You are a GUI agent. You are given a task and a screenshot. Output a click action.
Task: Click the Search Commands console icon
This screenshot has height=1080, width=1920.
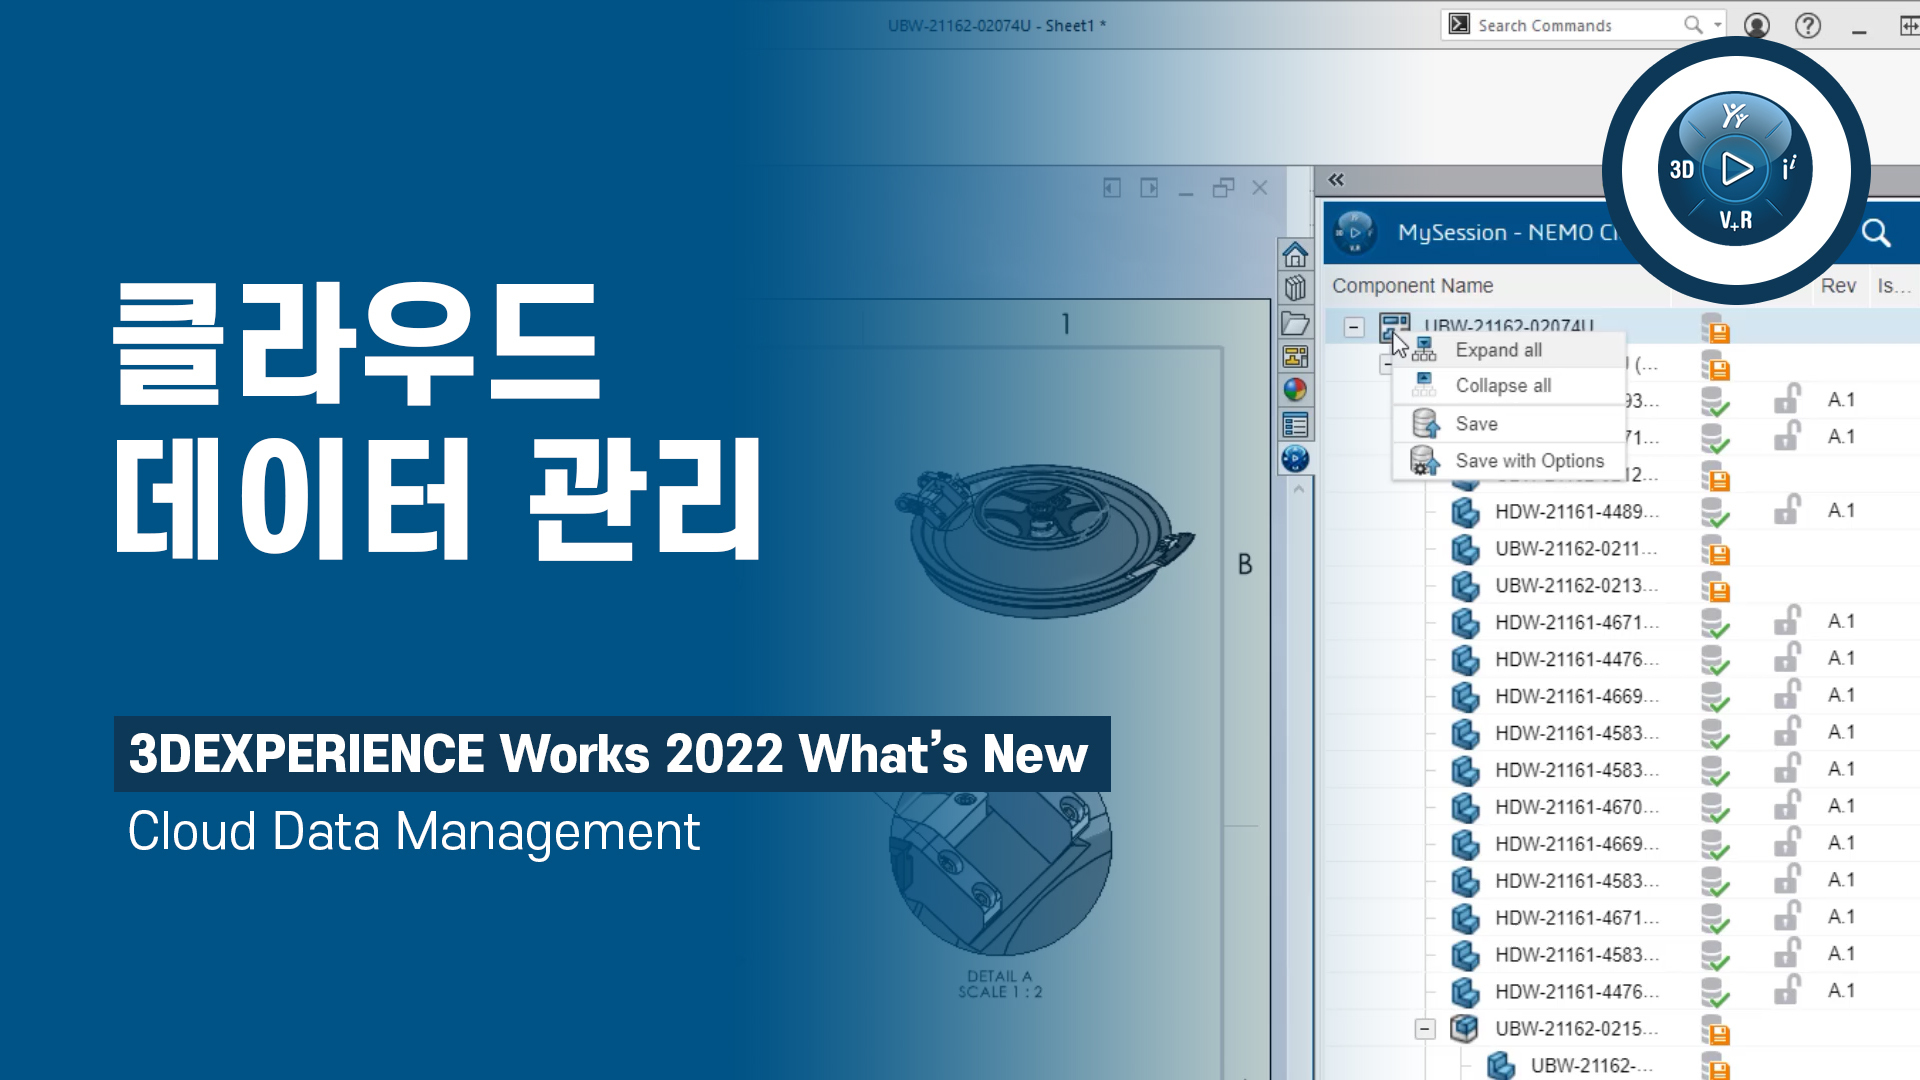click(x=1459, y=24)
